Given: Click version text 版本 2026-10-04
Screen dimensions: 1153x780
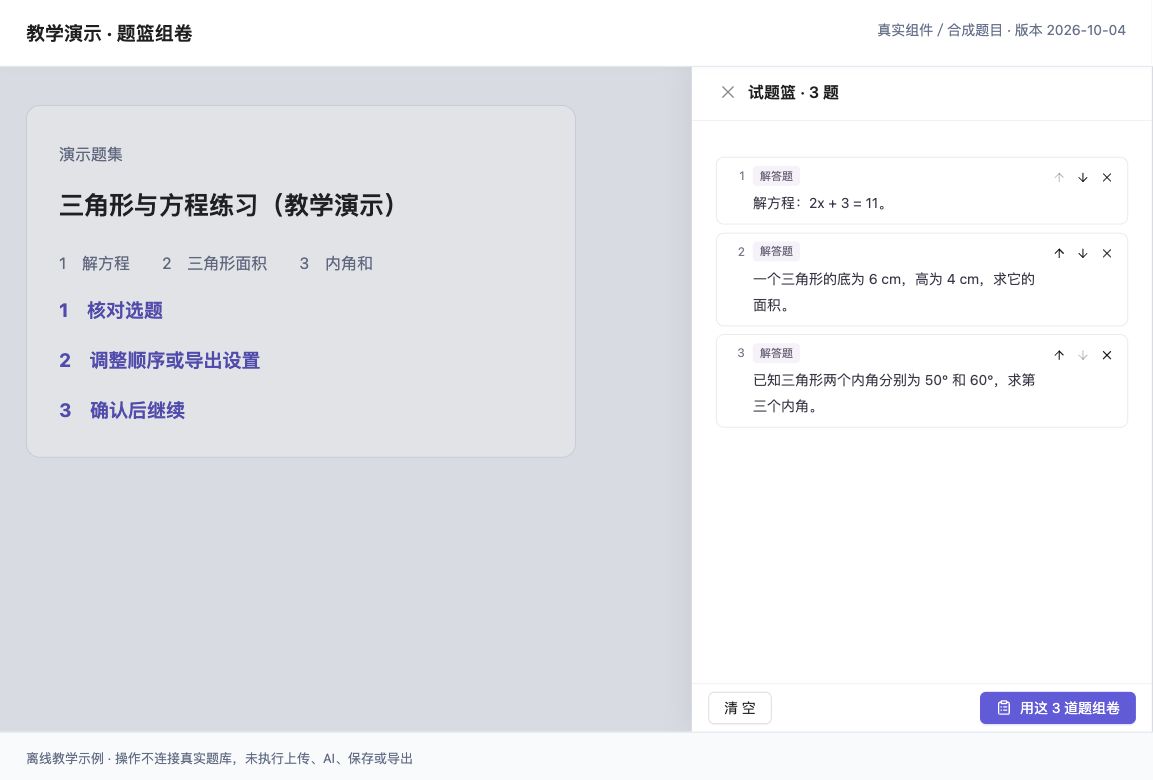Looking at the screenshot, I should click(1070, 30).
